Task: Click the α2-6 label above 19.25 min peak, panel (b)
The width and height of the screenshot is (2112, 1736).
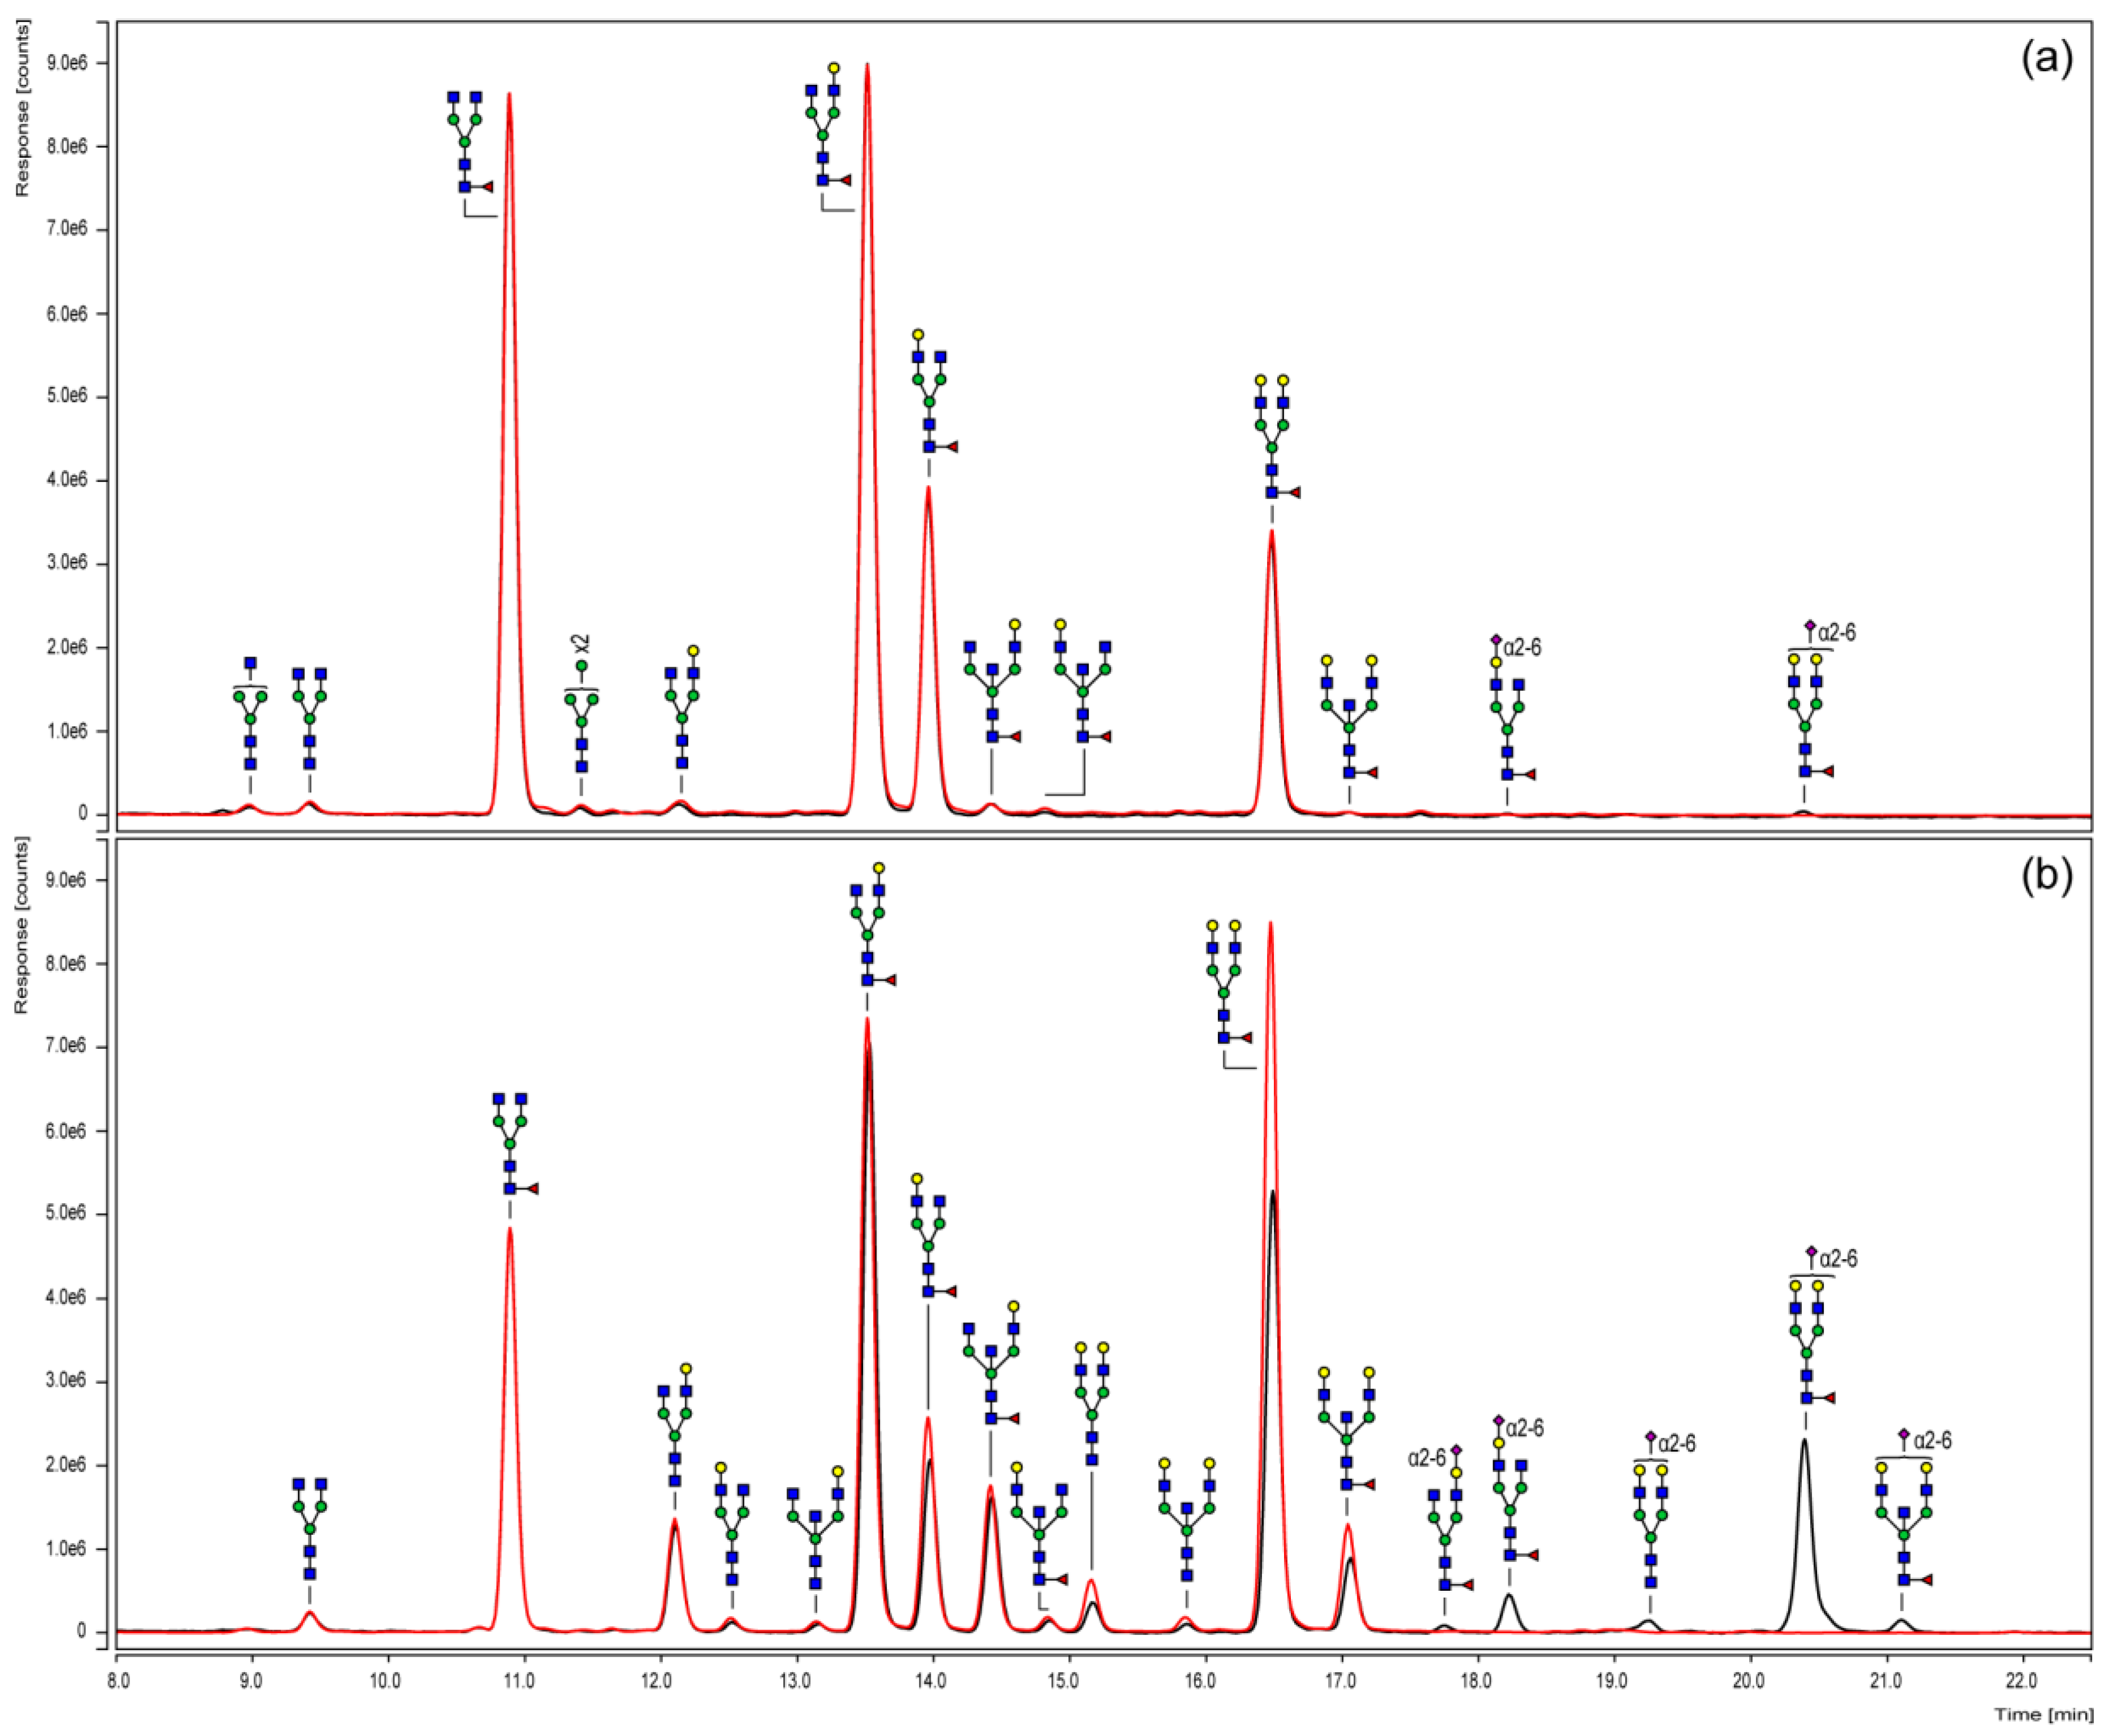Action: click(1677, 1444)
